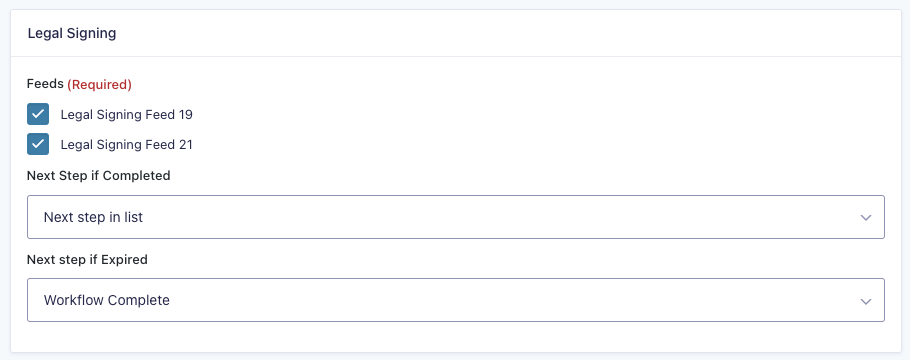910x360 pixels.
Task: Click the 'Next Step if Completed' field label
Action: click(99, 175)
